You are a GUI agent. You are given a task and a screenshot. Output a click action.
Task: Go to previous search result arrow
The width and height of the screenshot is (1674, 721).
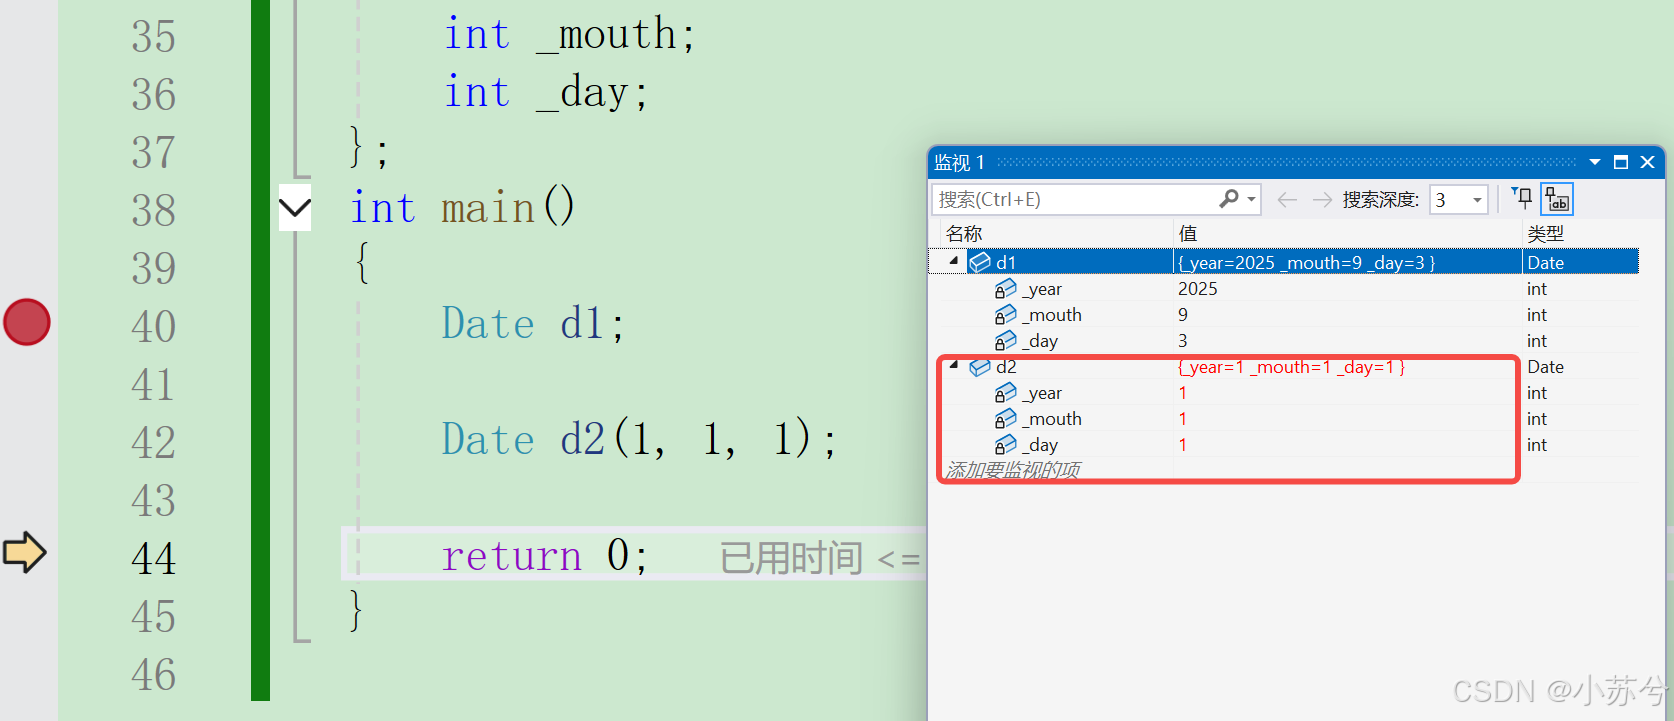tap(1287, 200)
